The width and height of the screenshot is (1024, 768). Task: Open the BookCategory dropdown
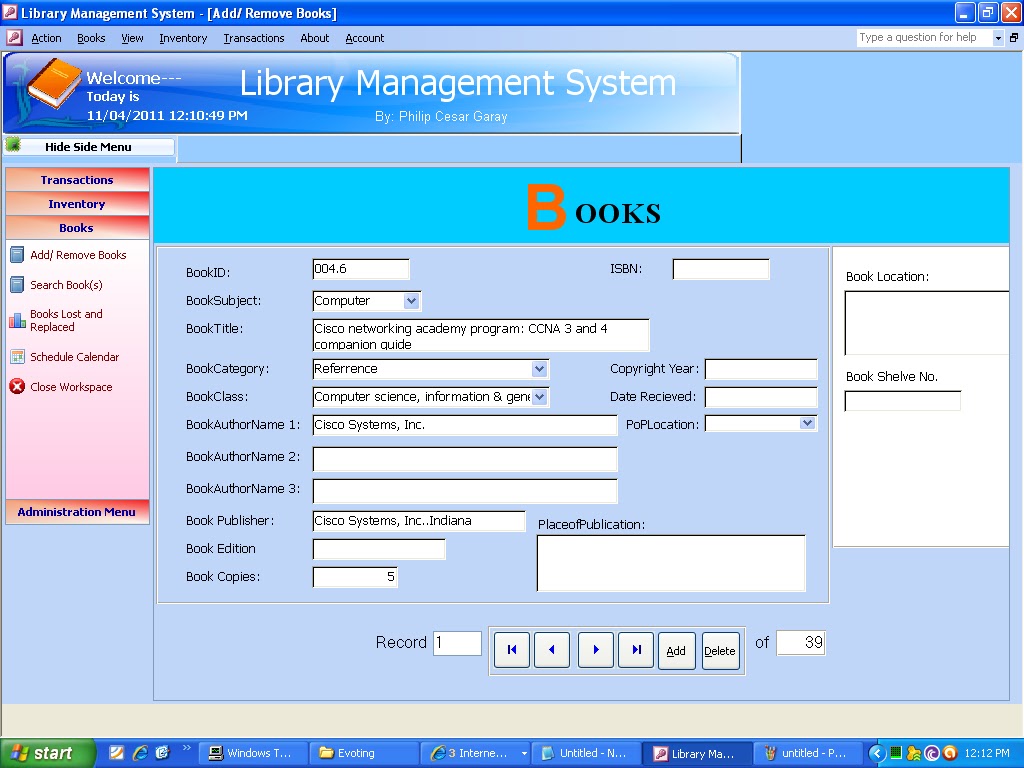tap(539, 369)
